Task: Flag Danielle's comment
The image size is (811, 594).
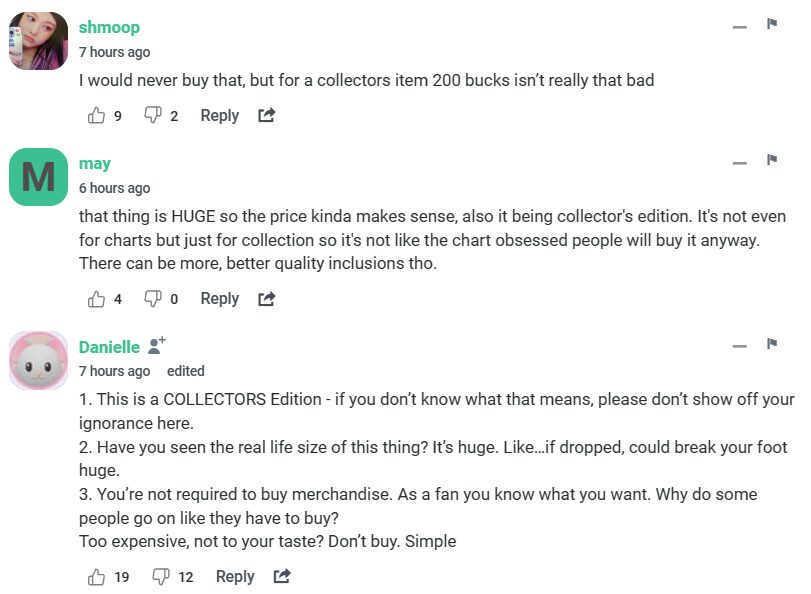Action: point(772,344)
